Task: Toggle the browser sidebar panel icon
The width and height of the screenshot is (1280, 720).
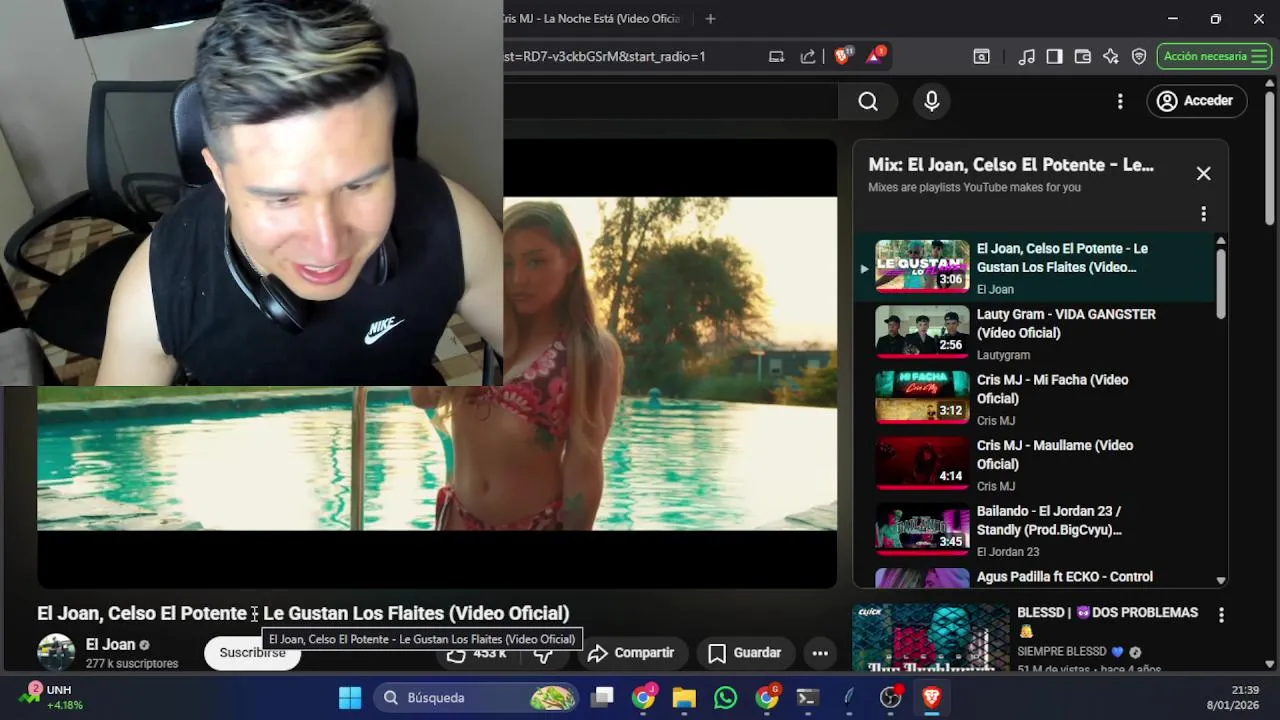Action: [1054, 57]
